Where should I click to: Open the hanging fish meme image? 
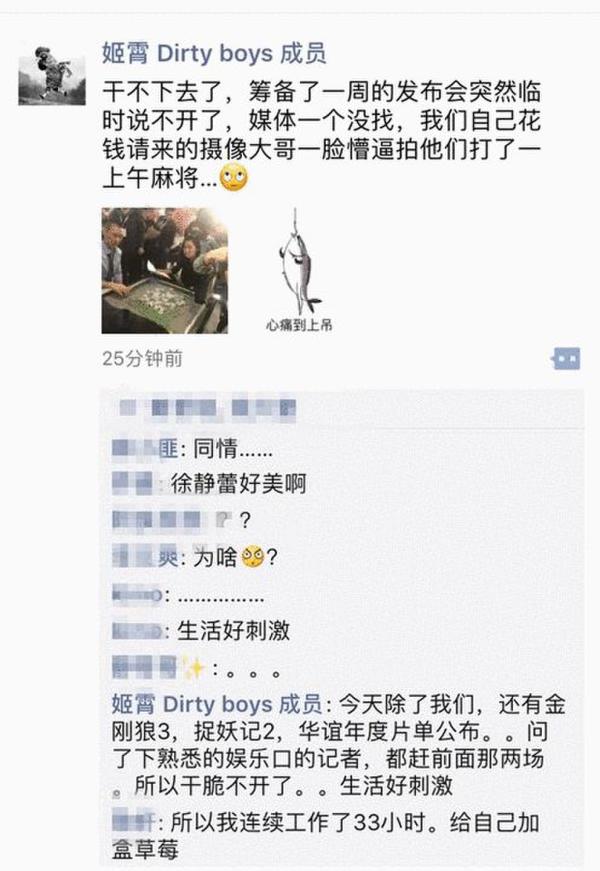(299, 271)
